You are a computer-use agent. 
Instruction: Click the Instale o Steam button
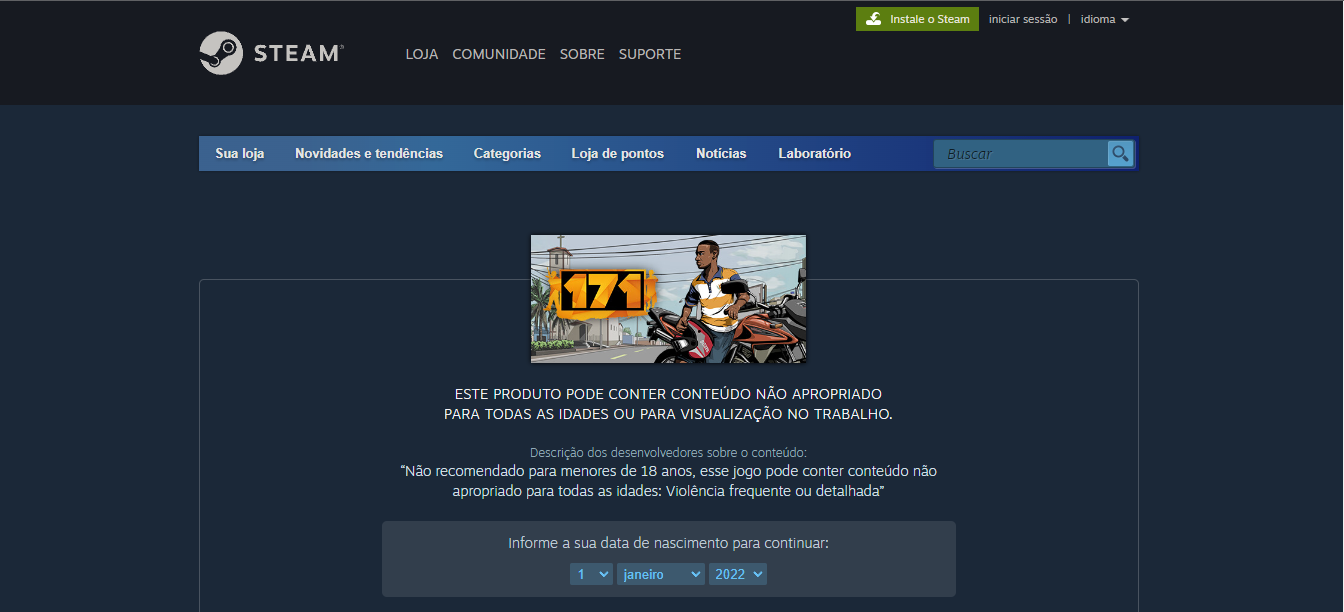[x=917, y=19]
